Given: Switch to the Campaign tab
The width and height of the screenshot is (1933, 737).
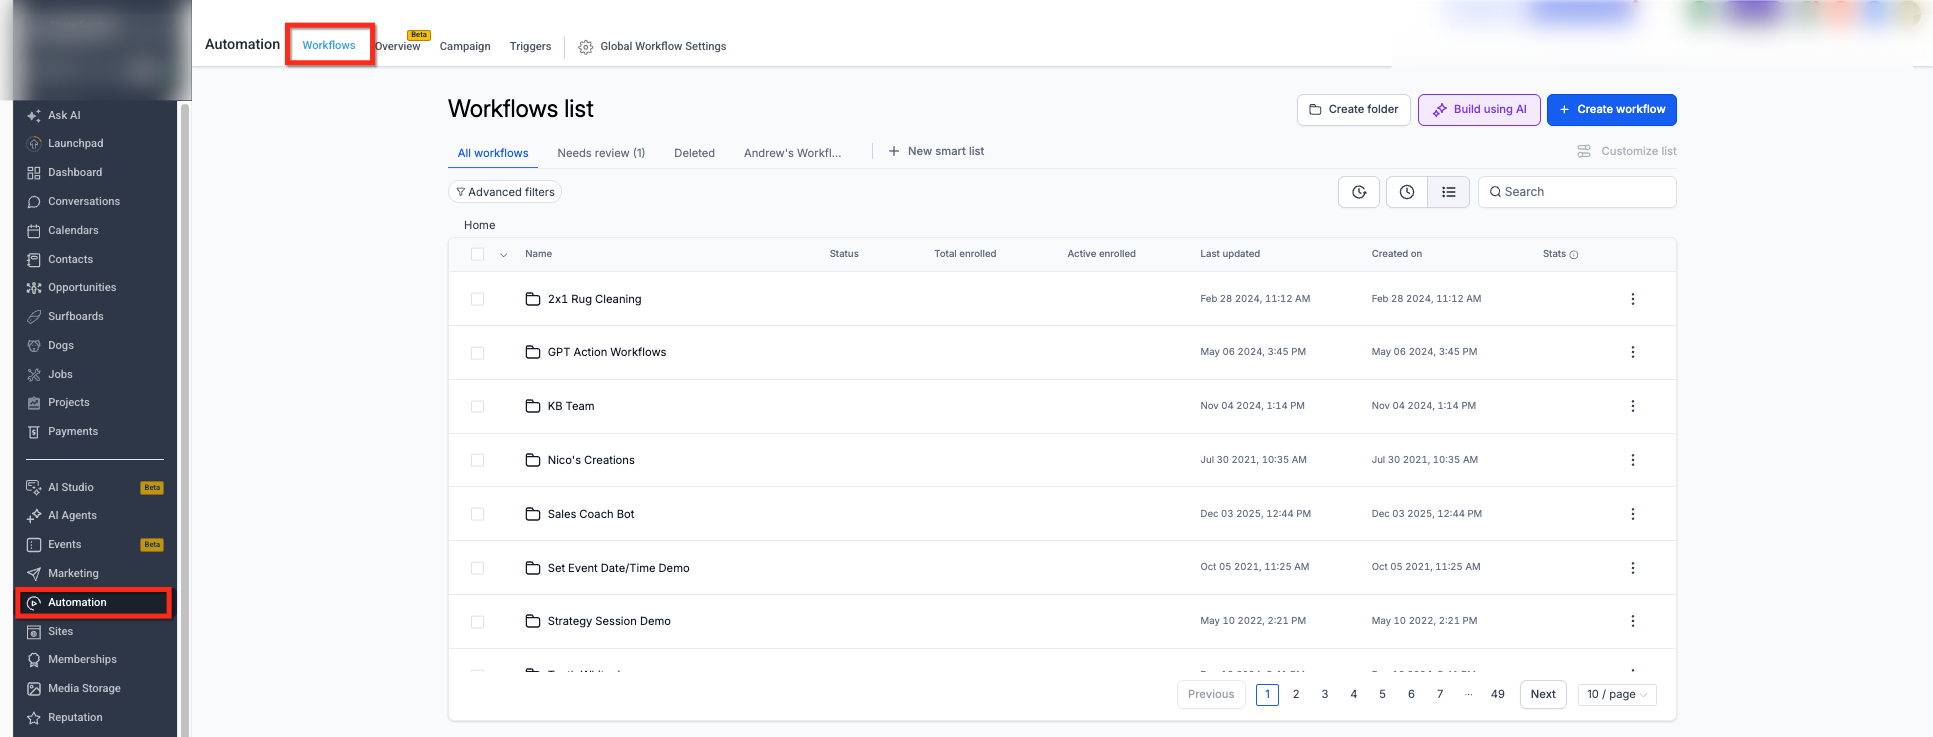Looking at the screenshot, I should click(465, 46).
